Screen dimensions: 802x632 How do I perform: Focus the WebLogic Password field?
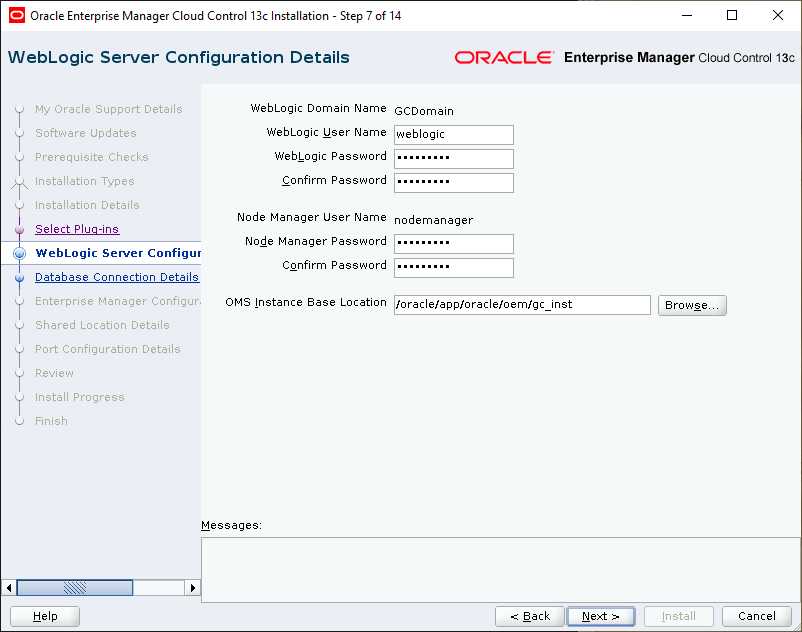[454, 159]
